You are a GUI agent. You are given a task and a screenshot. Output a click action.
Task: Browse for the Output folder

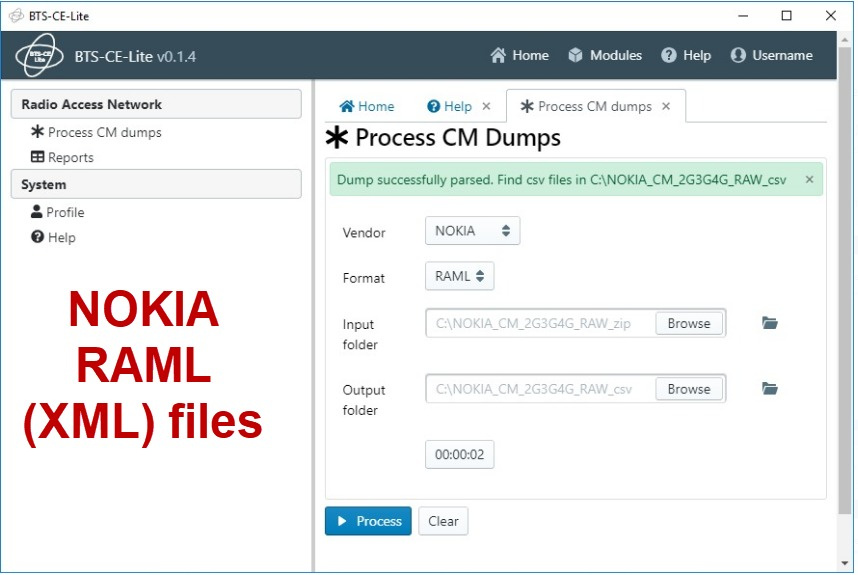point(689,389)
